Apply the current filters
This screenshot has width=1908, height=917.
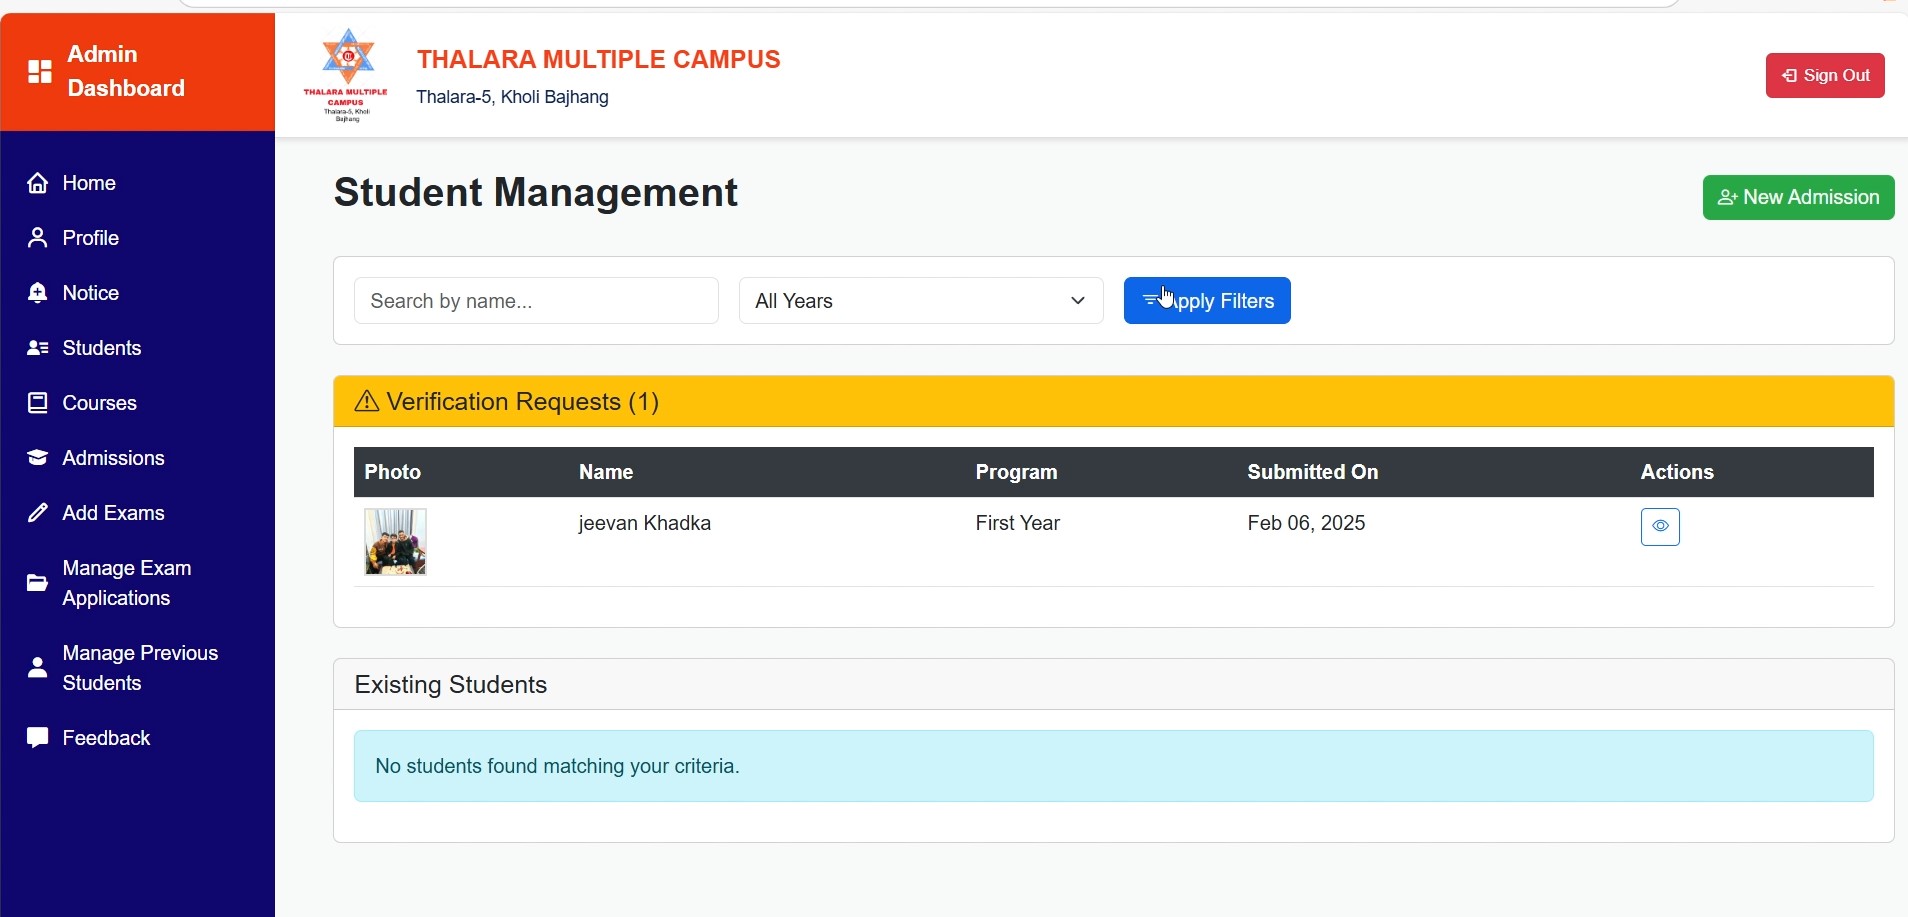coord(1205,300)
